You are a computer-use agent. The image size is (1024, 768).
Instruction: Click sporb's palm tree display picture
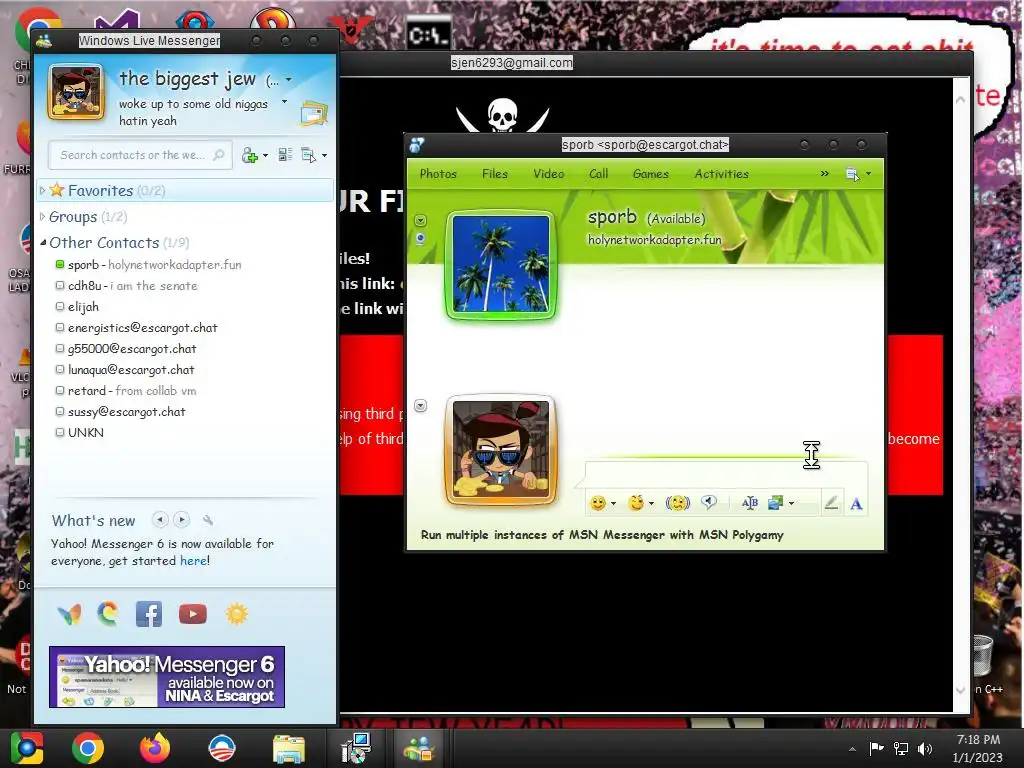coord(501,264)
